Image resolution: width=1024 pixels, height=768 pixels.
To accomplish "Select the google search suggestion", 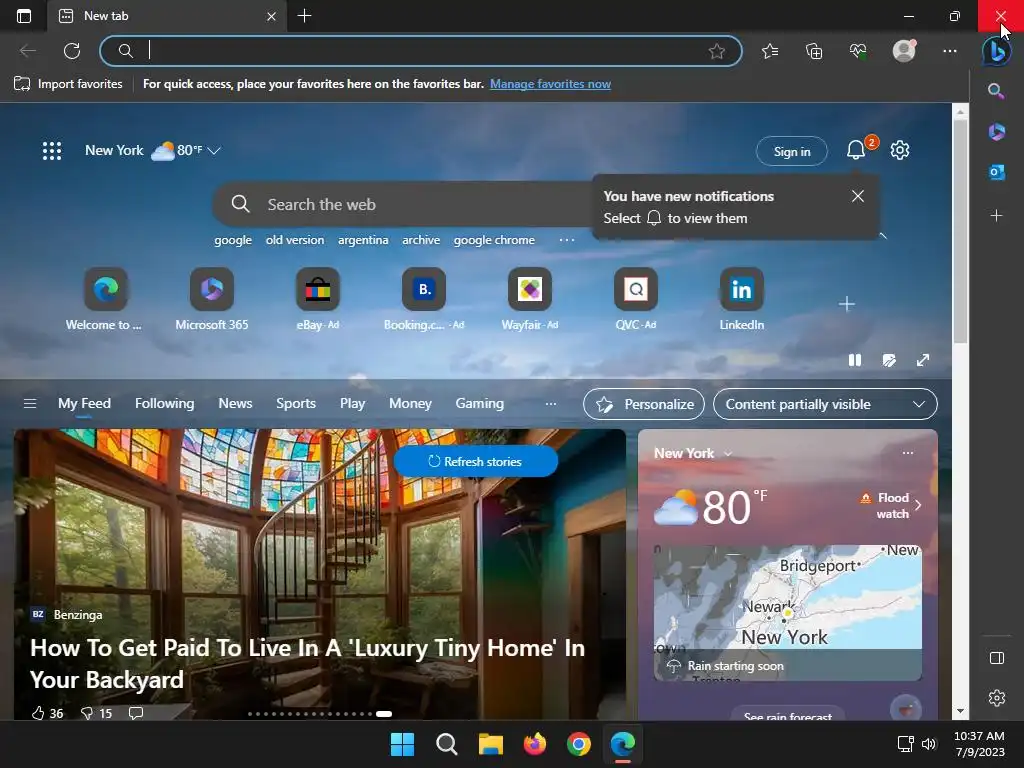I will (x=233, y=240).
